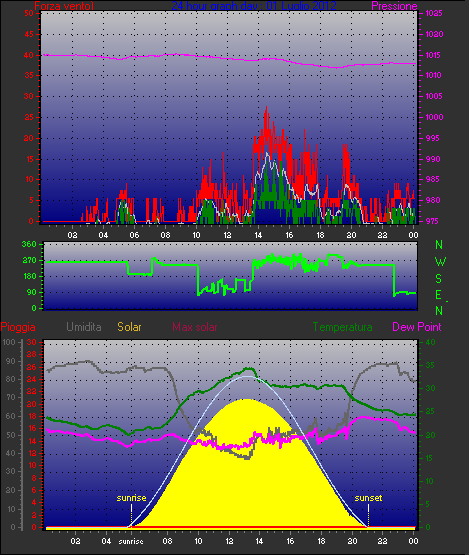469x555 pixels.
Task: Click the red "Forza vento" axis title
Action: 64,6
